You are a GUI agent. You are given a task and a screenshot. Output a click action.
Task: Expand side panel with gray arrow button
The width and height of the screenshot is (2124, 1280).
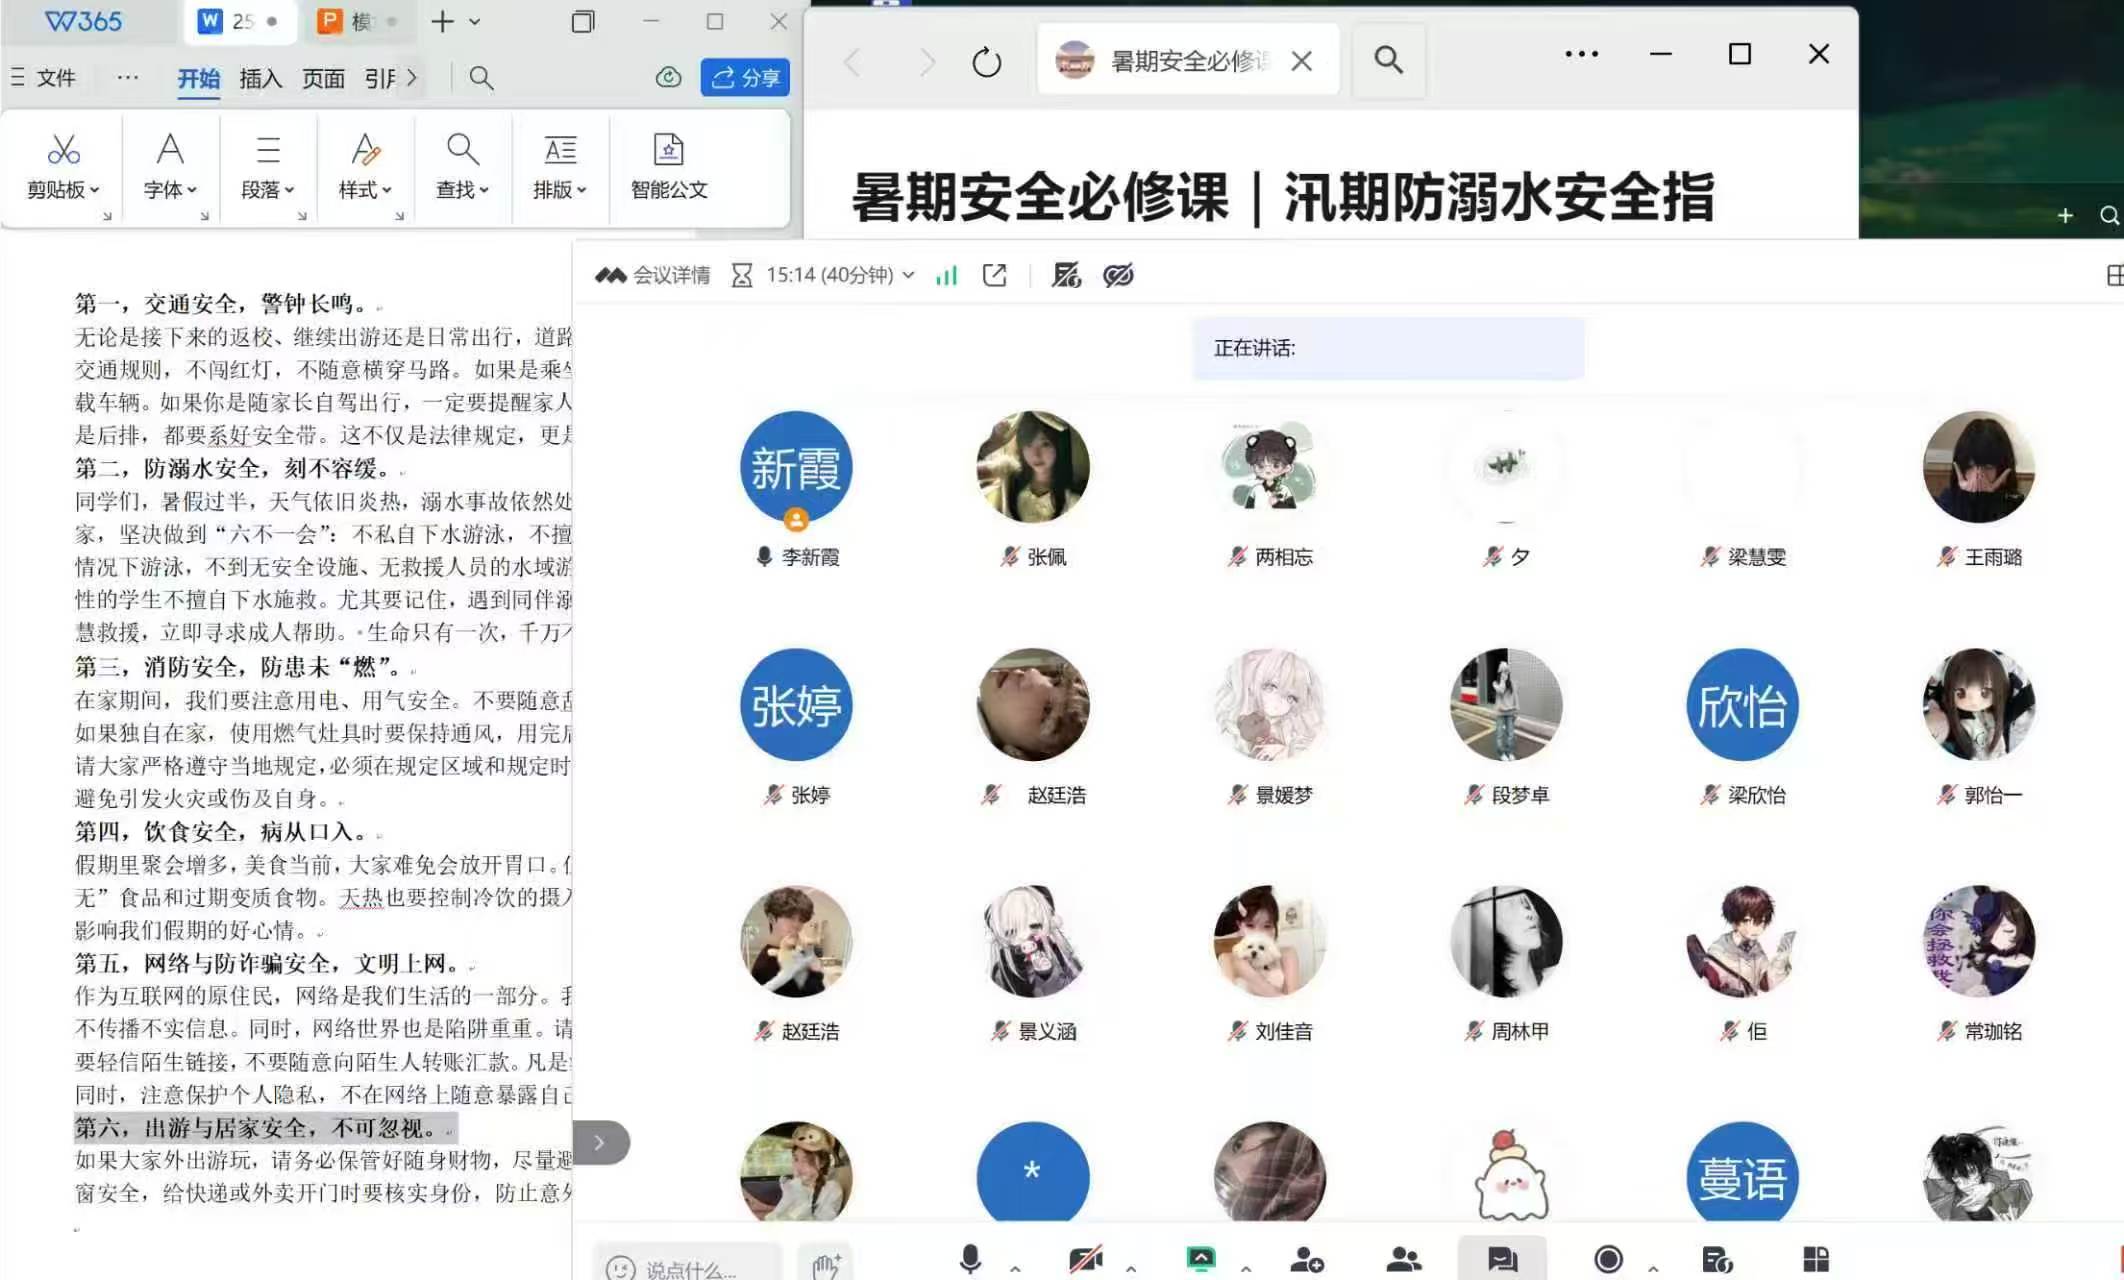pos(600,1142)
